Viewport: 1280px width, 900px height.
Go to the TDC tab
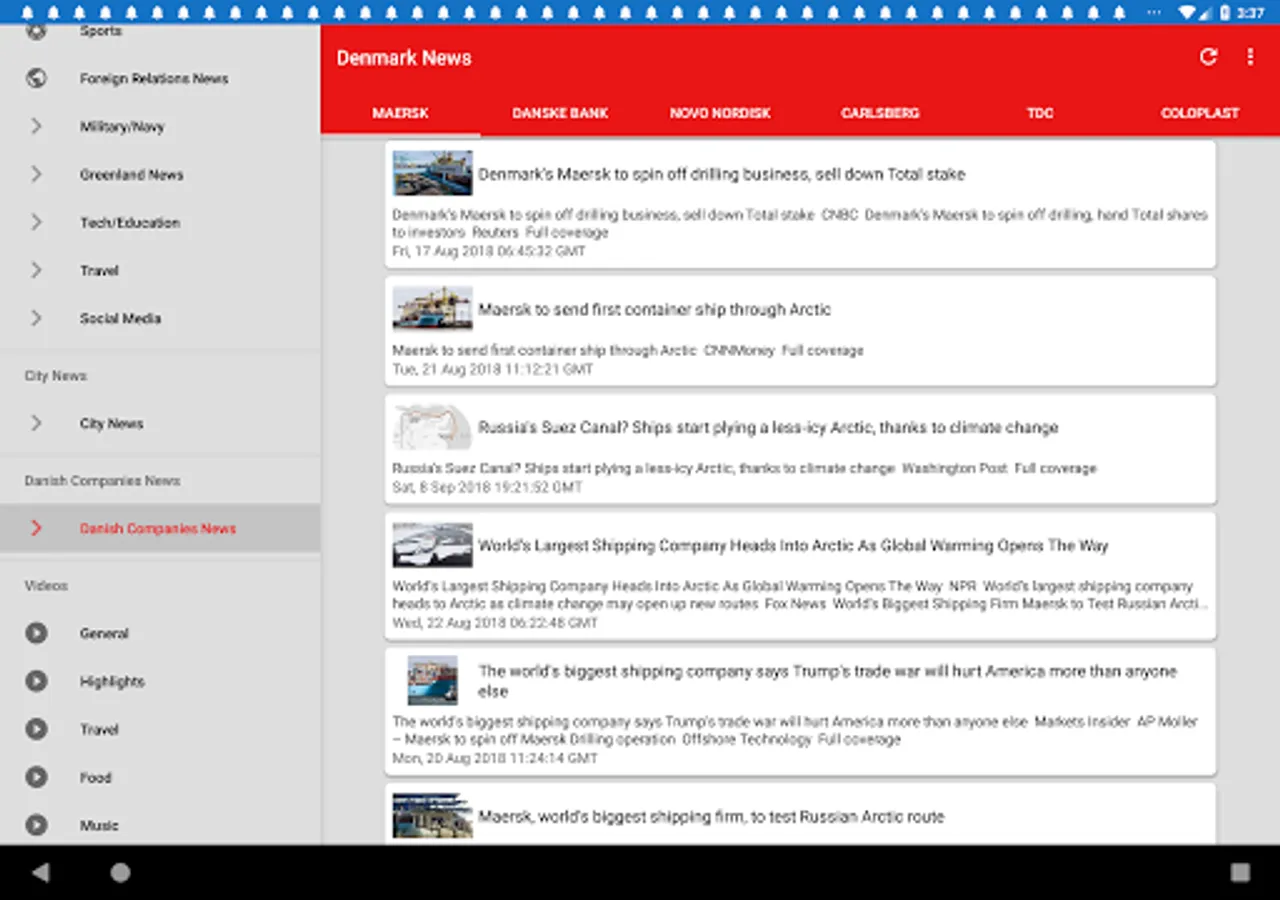tap(1040, 113)
